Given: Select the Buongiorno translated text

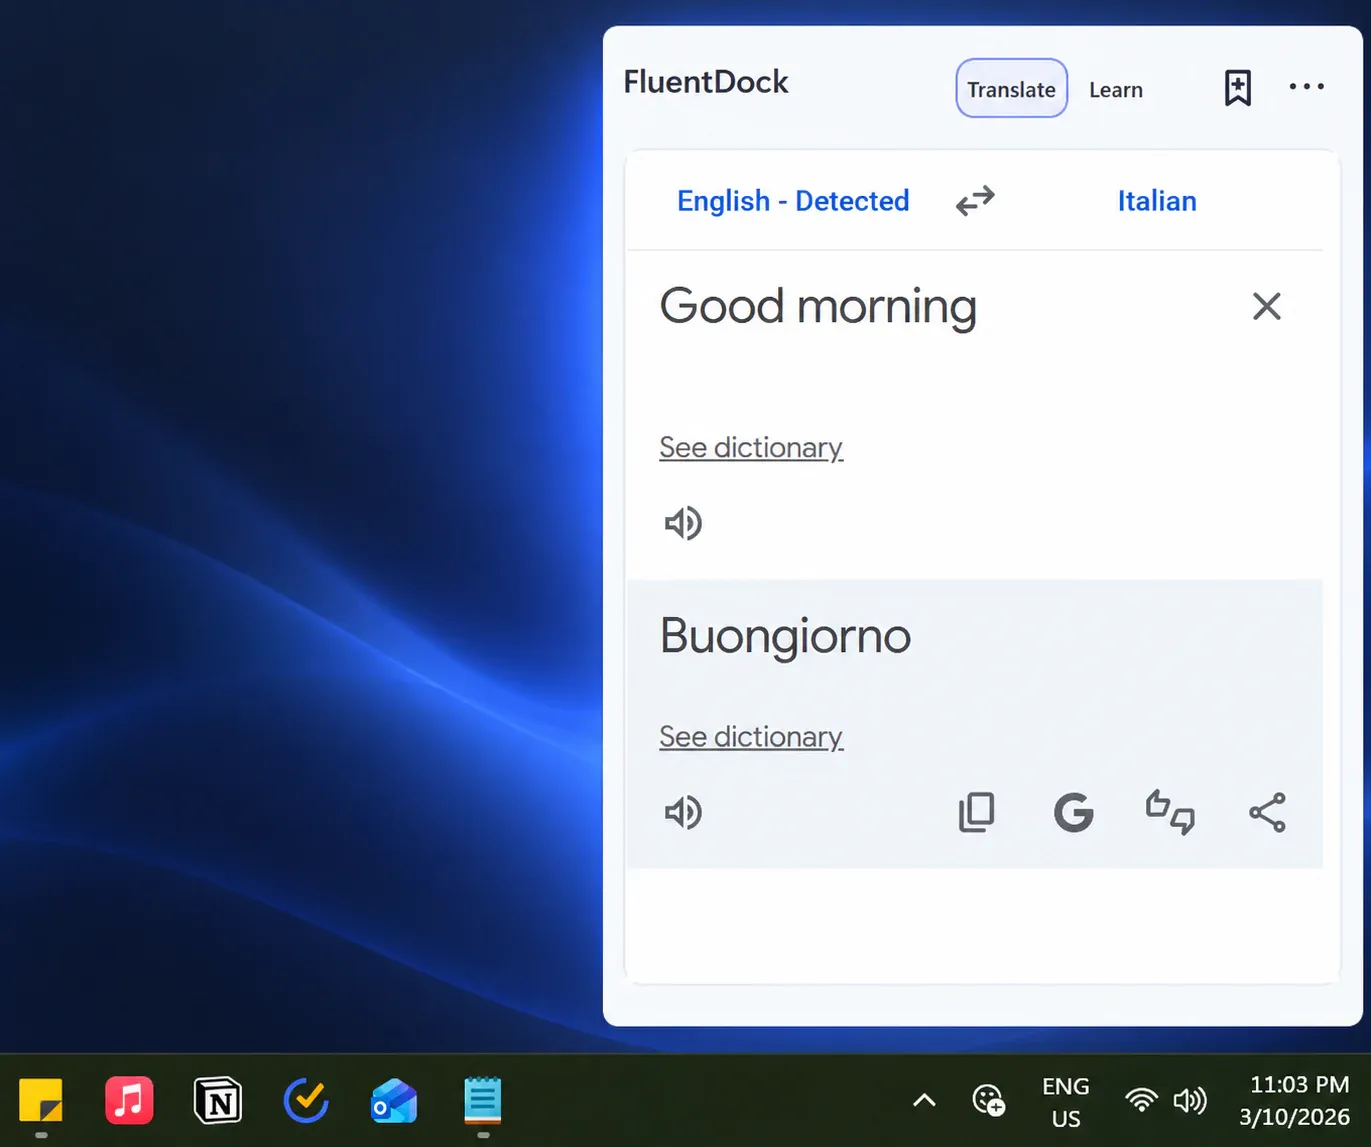Looking at the screenshot, I should tap(785, 636).
